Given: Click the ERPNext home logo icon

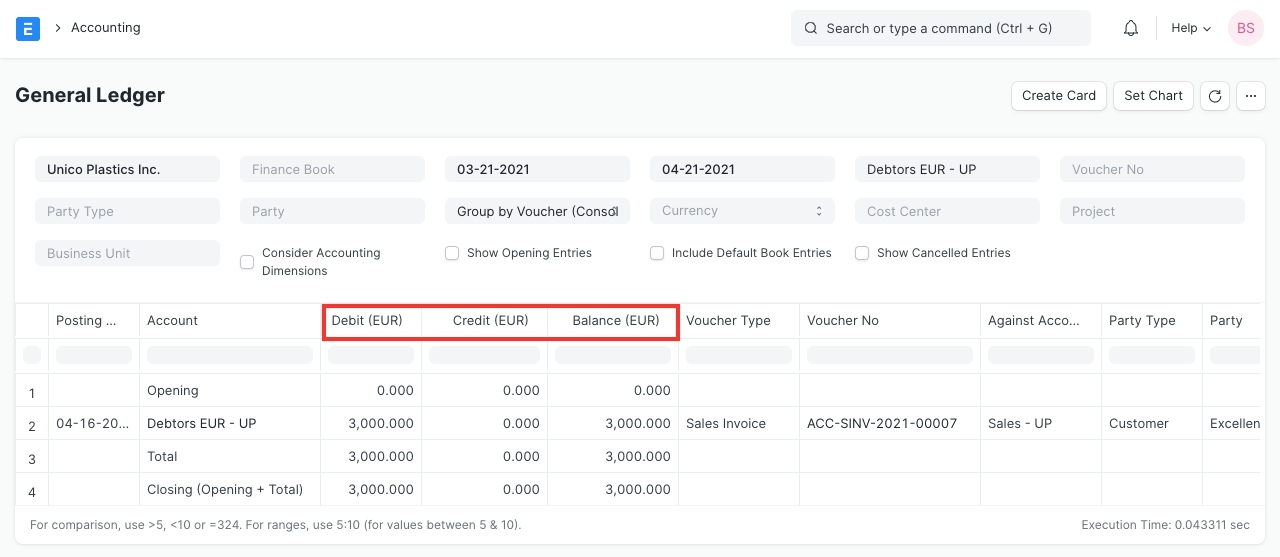Looking at the screenshot, I should (x=28, y=28).
